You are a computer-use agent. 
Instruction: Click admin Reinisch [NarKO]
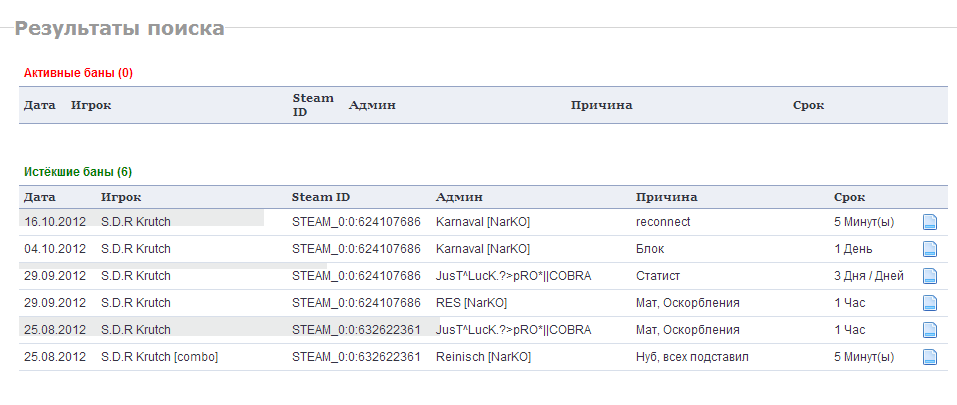[483, 357]
